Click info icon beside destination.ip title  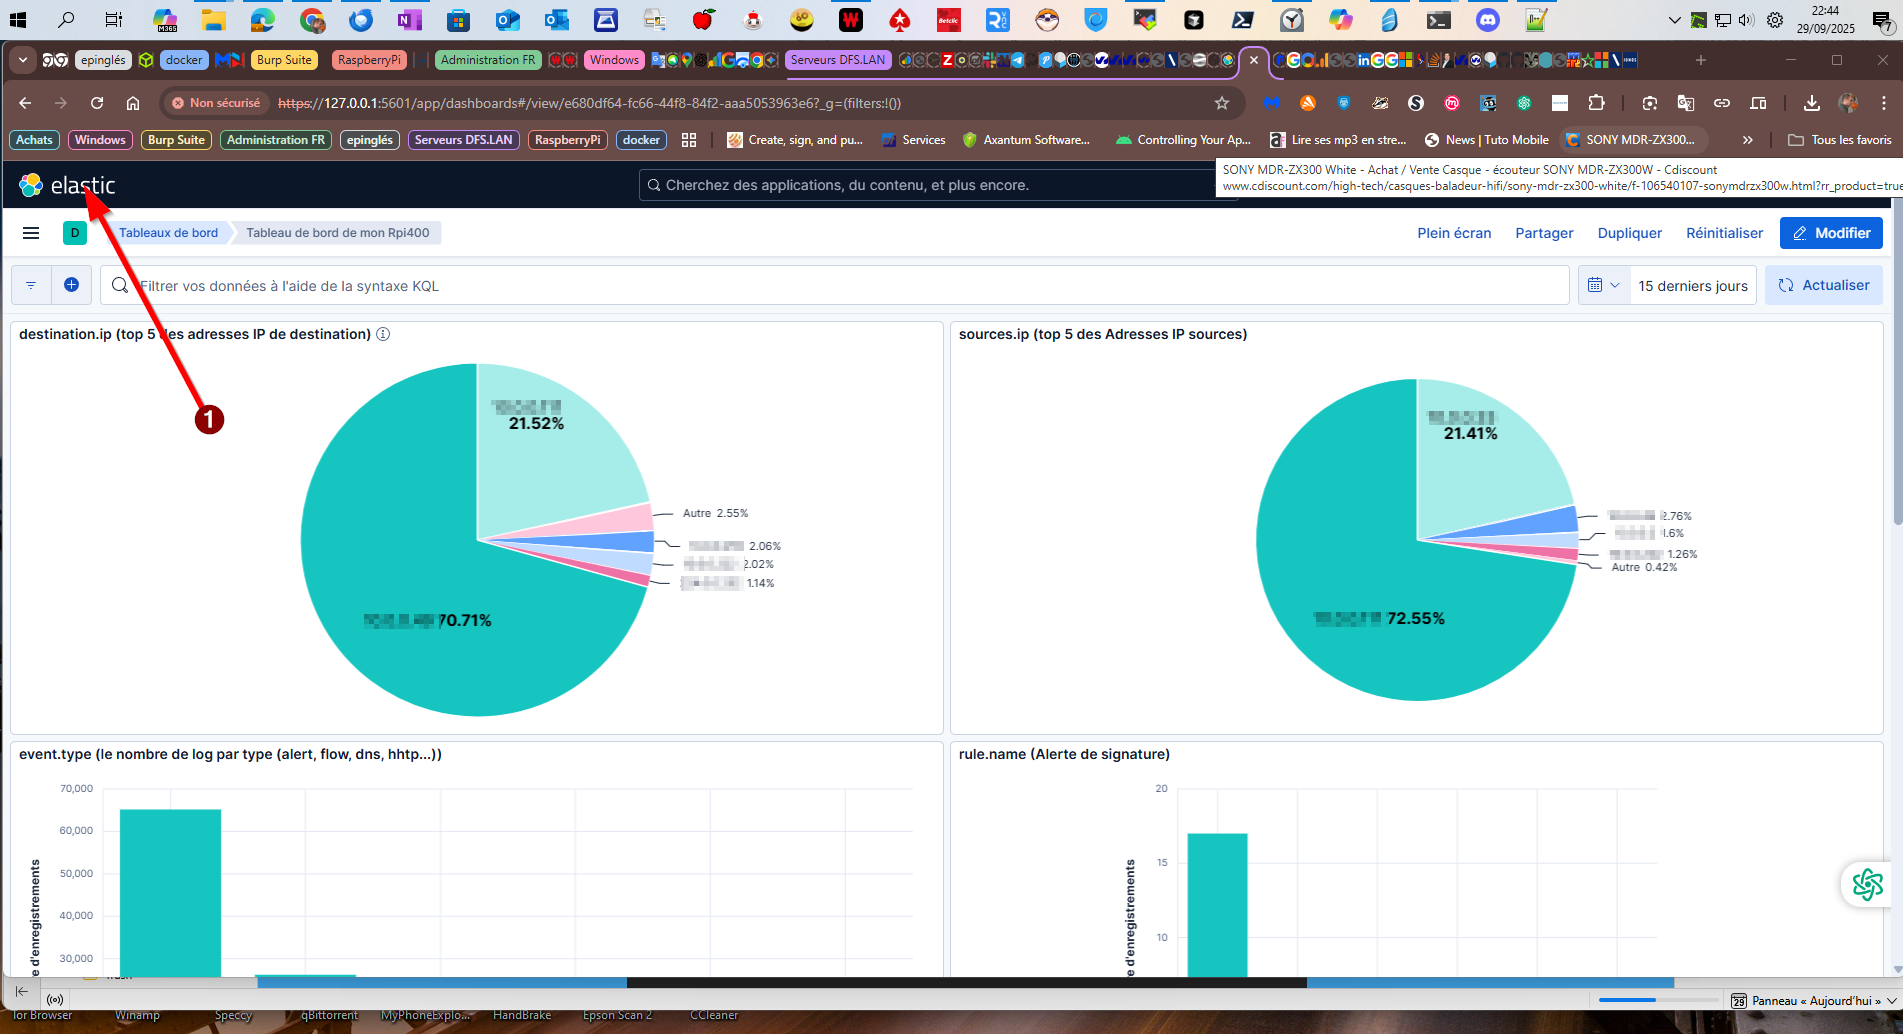pyautogui.click(x=383, y=334)
